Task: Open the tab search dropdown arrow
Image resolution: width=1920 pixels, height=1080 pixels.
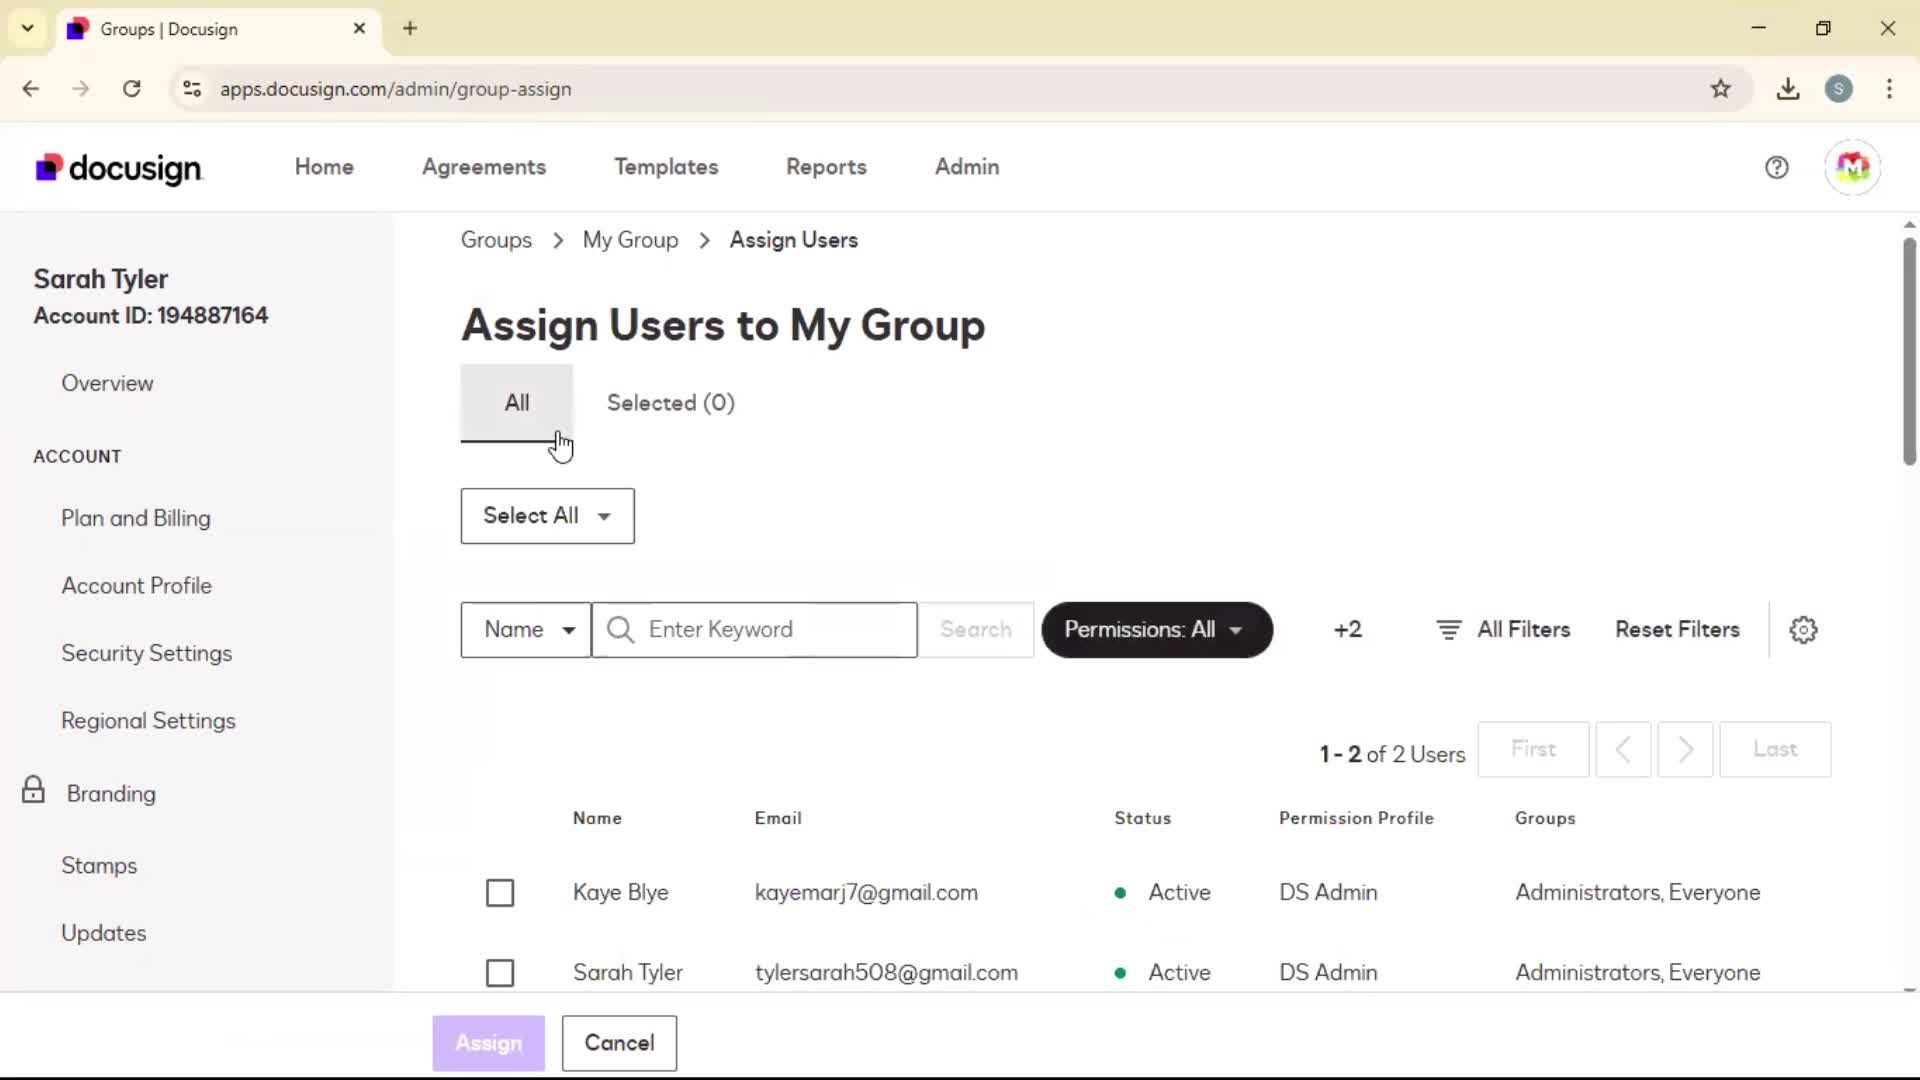Action: coord(28,29)
